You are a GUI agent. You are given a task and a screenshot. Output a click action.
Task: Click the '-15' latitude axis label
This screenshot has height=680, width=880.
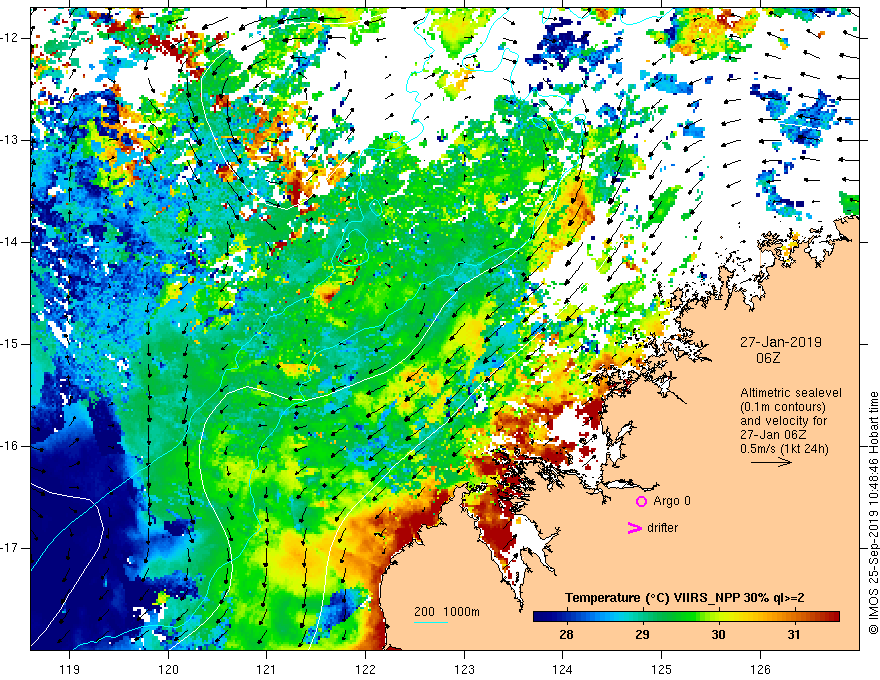10,344
